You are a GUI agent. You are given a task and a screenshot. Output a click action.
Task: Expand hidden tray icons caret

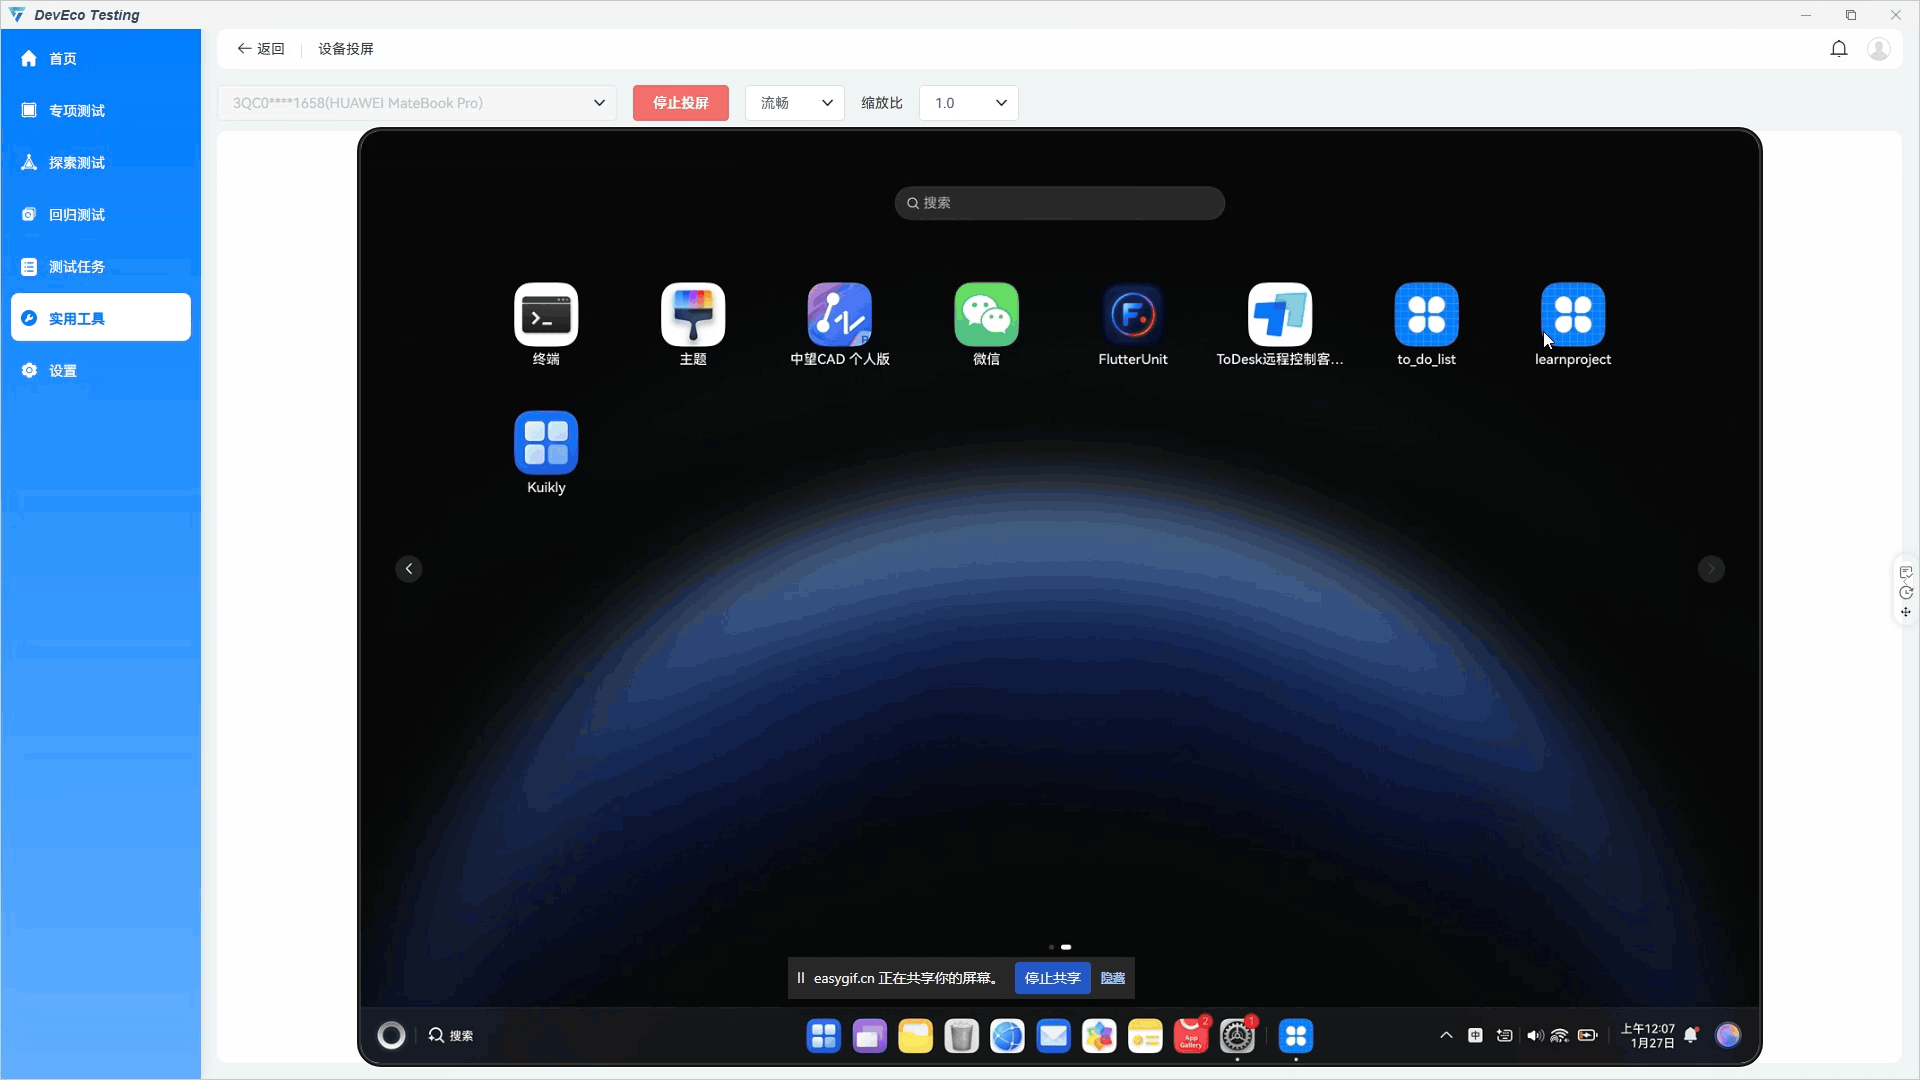tap(1446, 1036)
